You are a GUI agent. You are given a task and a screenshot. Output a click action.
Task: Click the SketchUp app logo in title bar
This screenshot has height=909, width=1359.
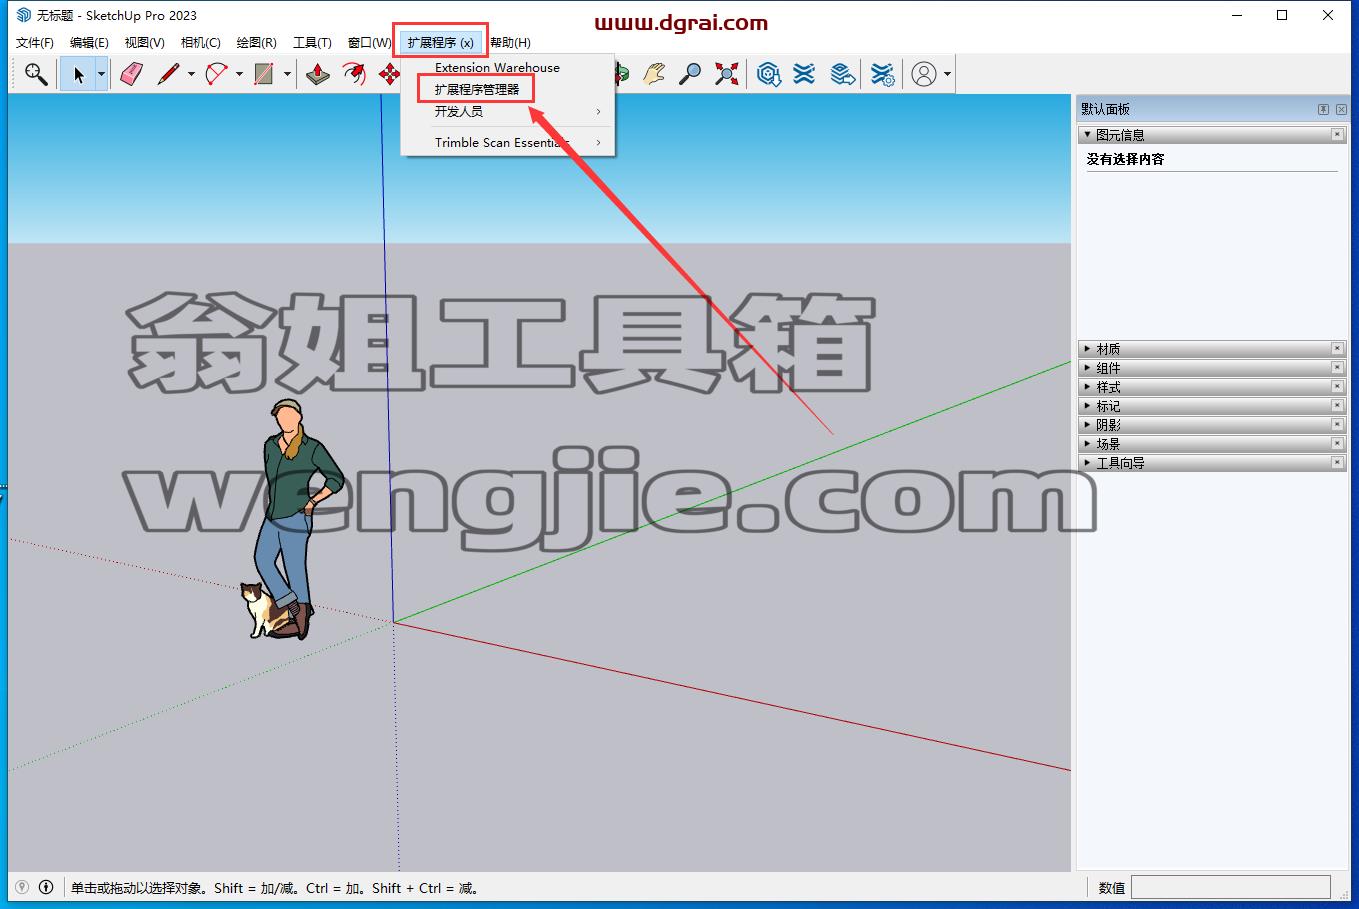pos(23,15)
